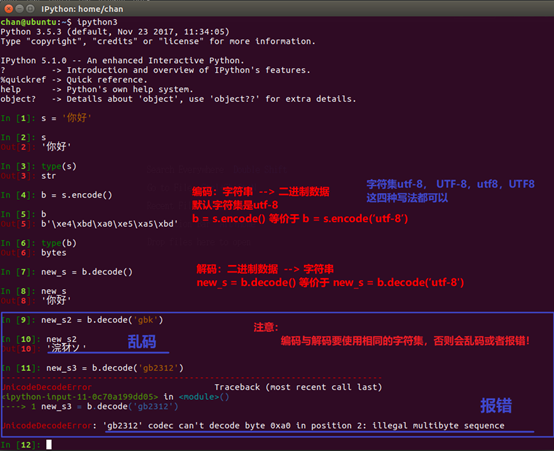Click the 'object?' details help line
Image resolution: width=554 pixels, height=451 pixels.
[178, 99]
